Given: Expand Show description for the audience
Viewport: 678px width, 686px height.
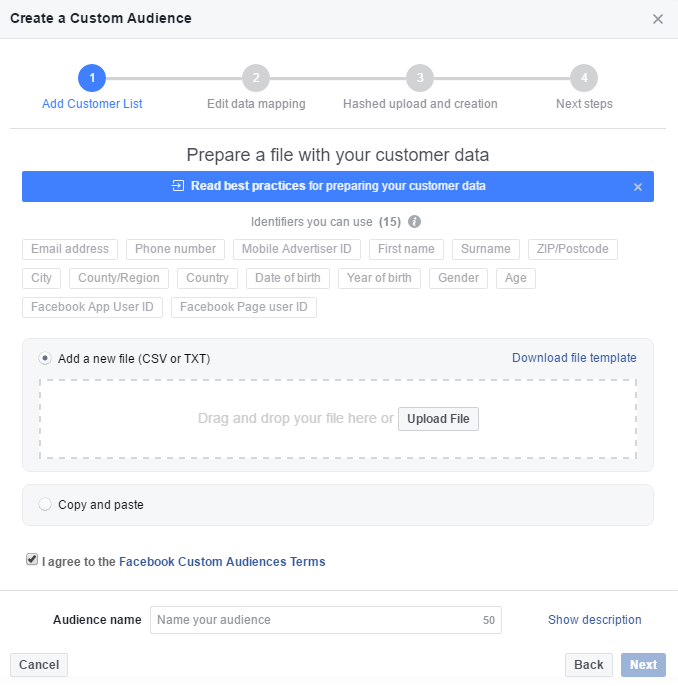Looking at the screenshot, I should click(594, 620).
